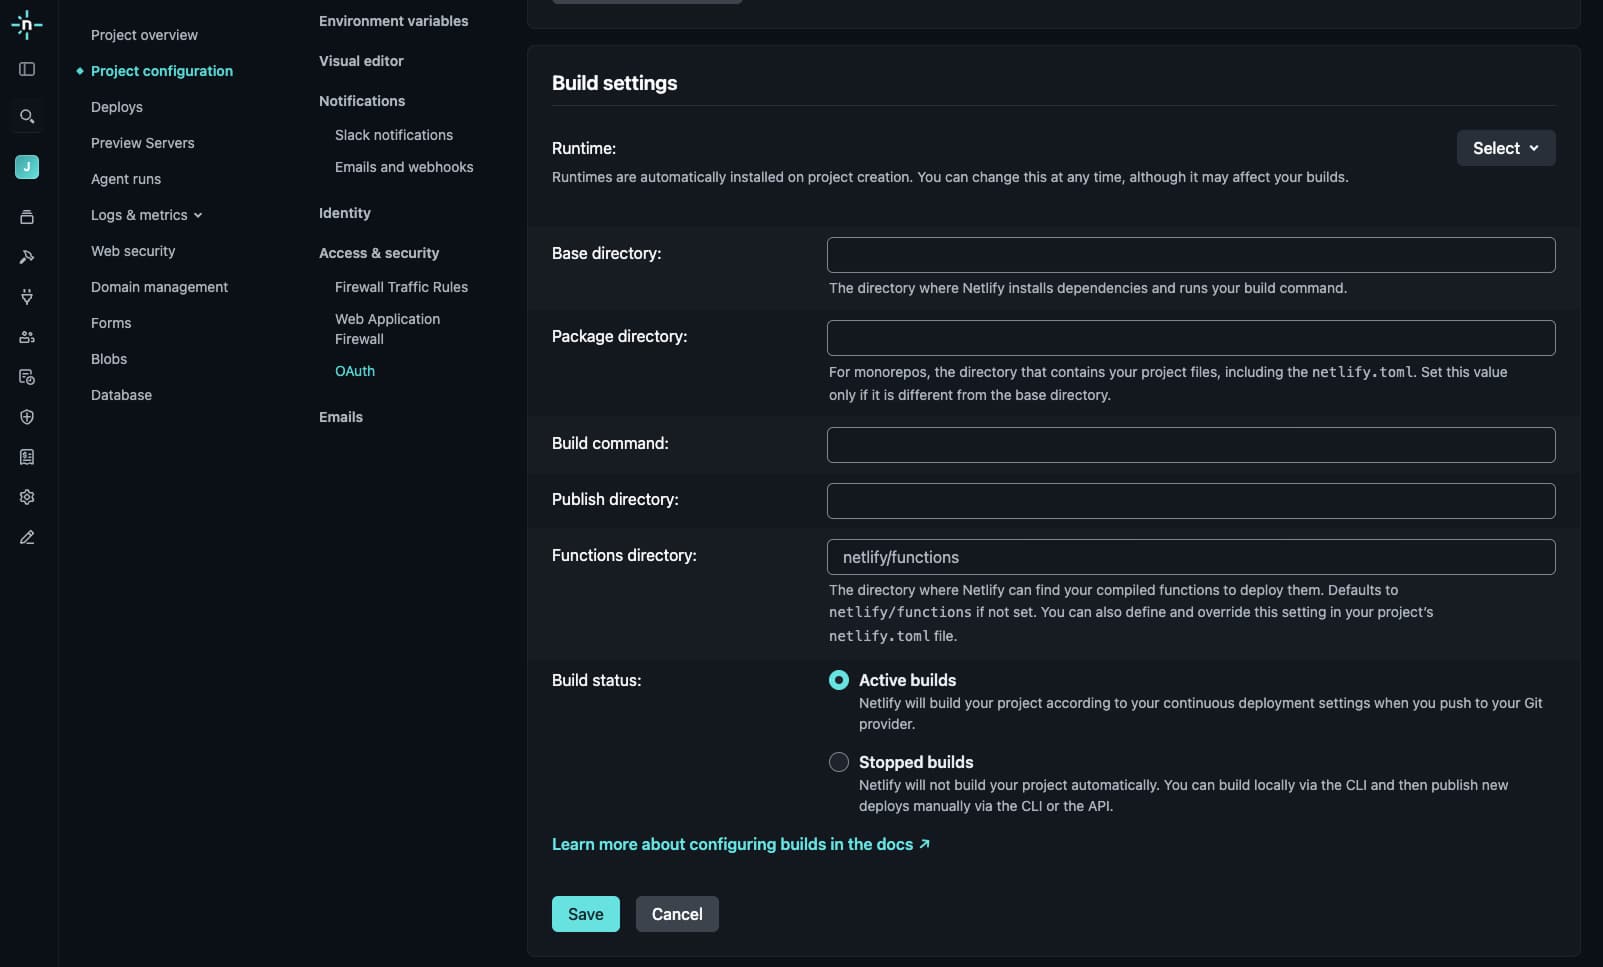1603x967 pixels.
Task: Open Agent runs
Action: (126, 179)
